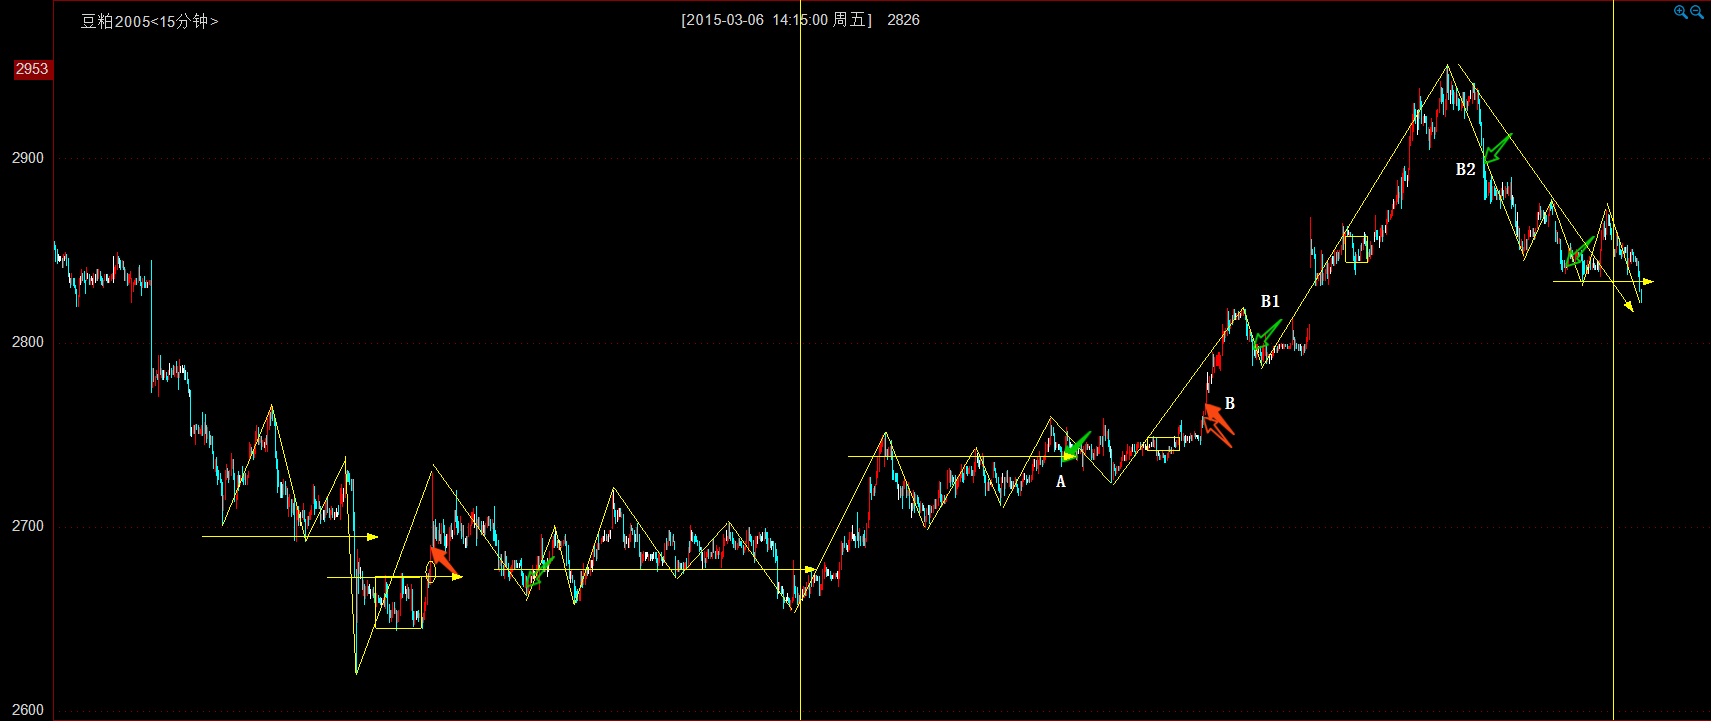
Task: Click the price readout 2826
Action: (903, 20)
